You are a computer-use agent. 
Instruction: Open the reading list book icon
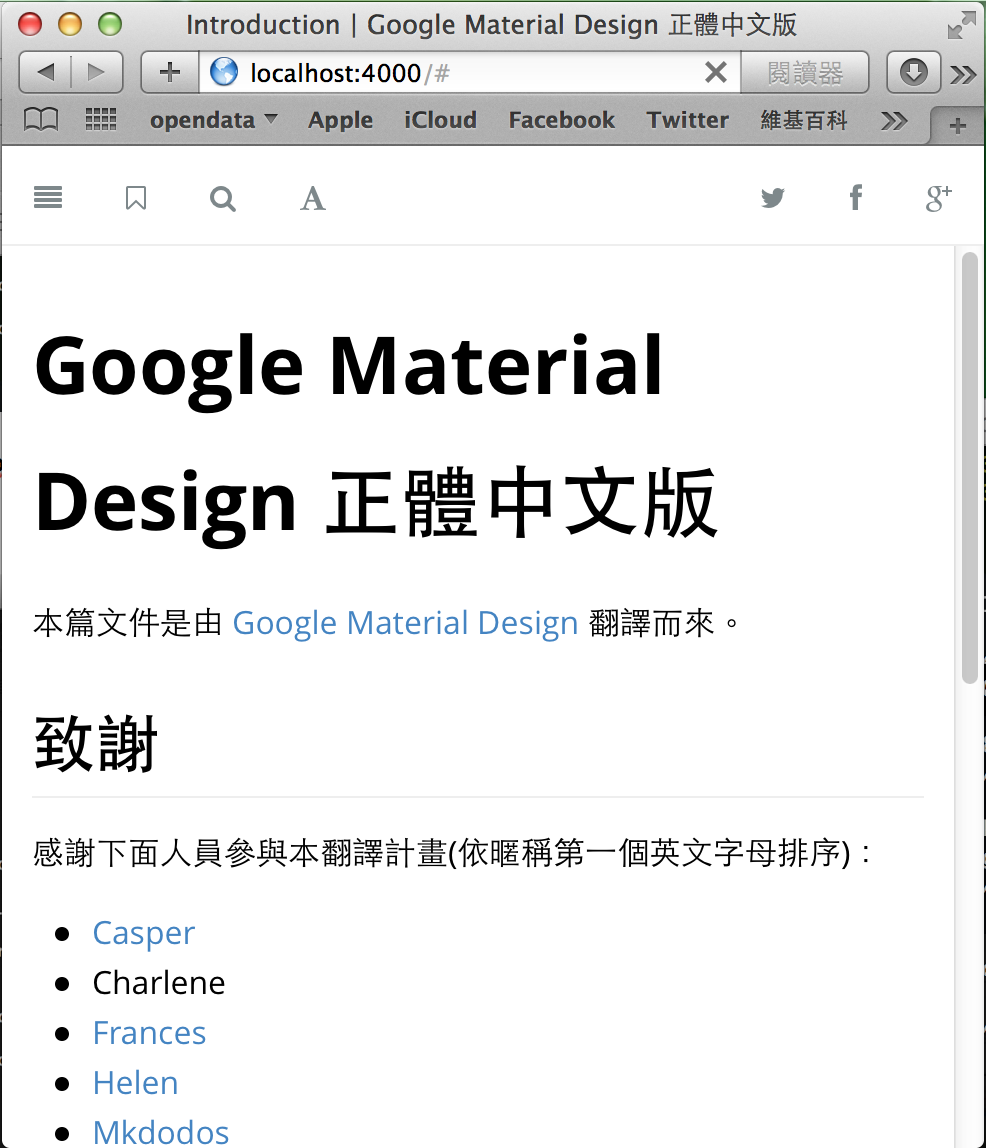click(x=41, y=119)
